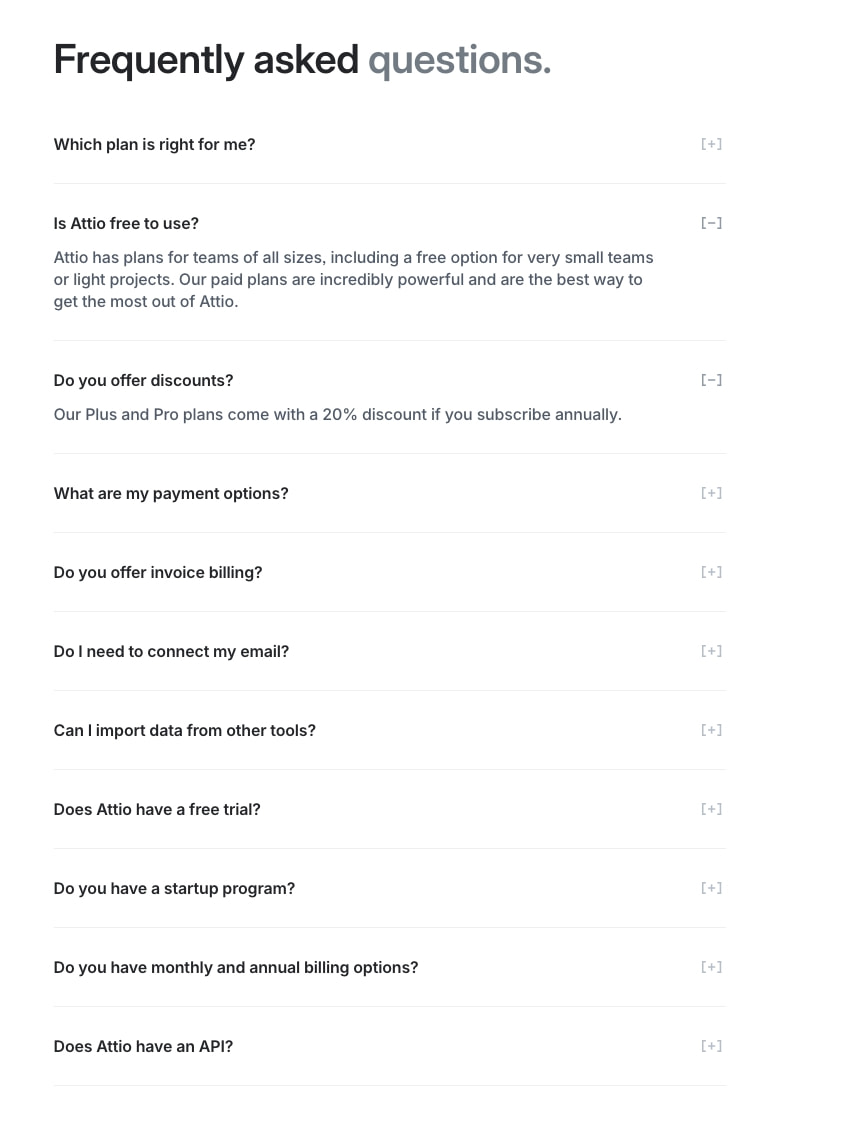Click the plus icon beside "Does Attio have a free trial?"

(711, 809)
